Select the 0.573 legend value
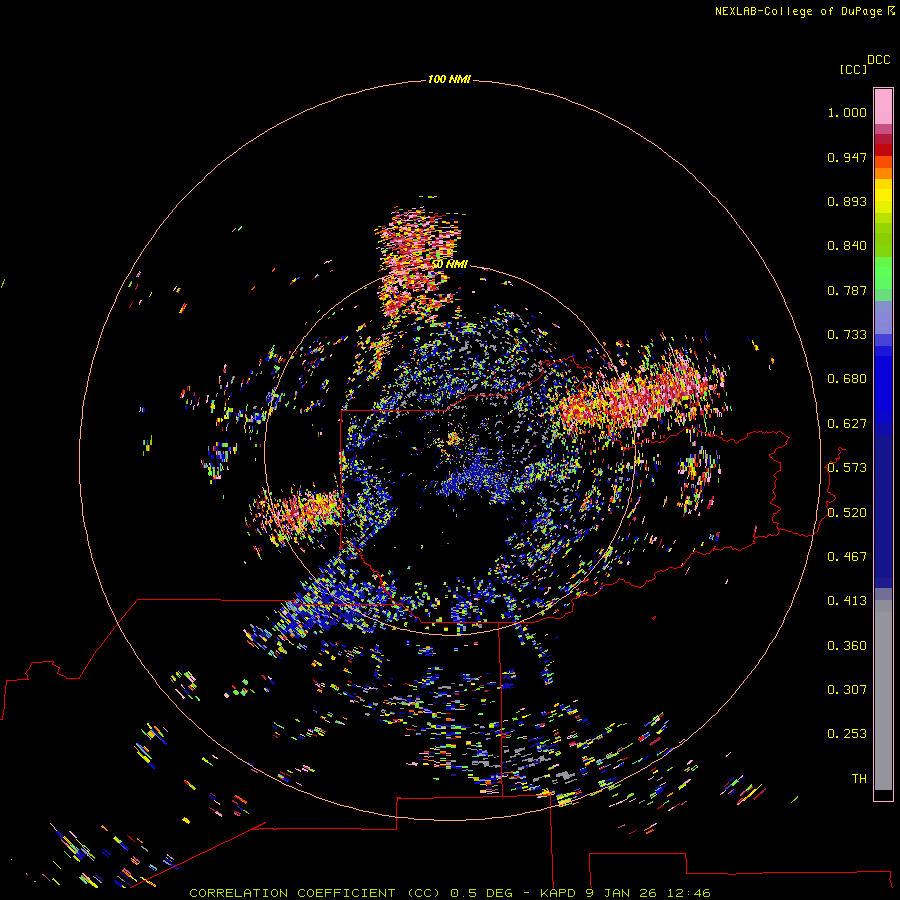The height and width of the screenshot is (900, 900). click(847, 468)
